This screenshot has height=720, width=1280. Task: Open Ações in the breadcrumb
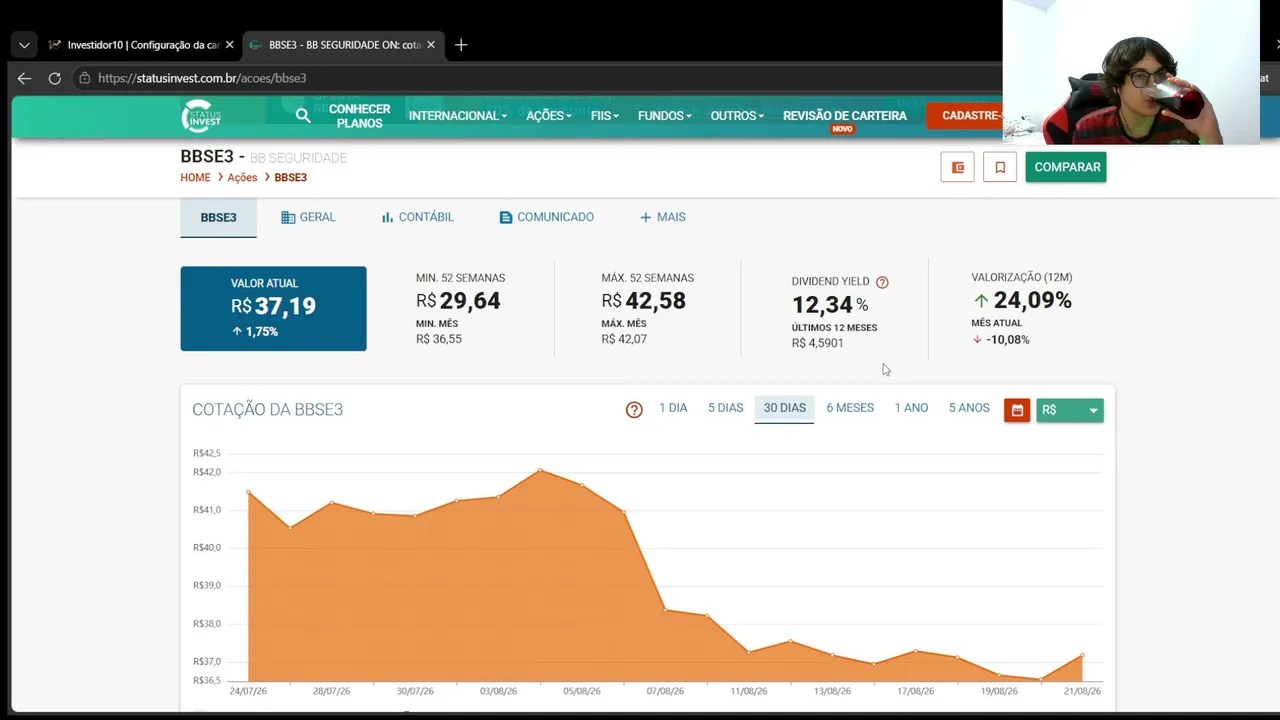point(242,177)
